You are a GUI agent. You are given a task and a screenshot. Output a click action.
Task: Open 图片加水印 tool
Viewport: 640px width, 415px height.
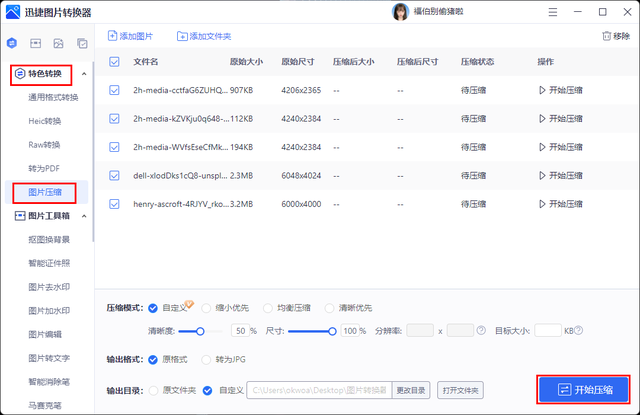(x=49, y=311)
